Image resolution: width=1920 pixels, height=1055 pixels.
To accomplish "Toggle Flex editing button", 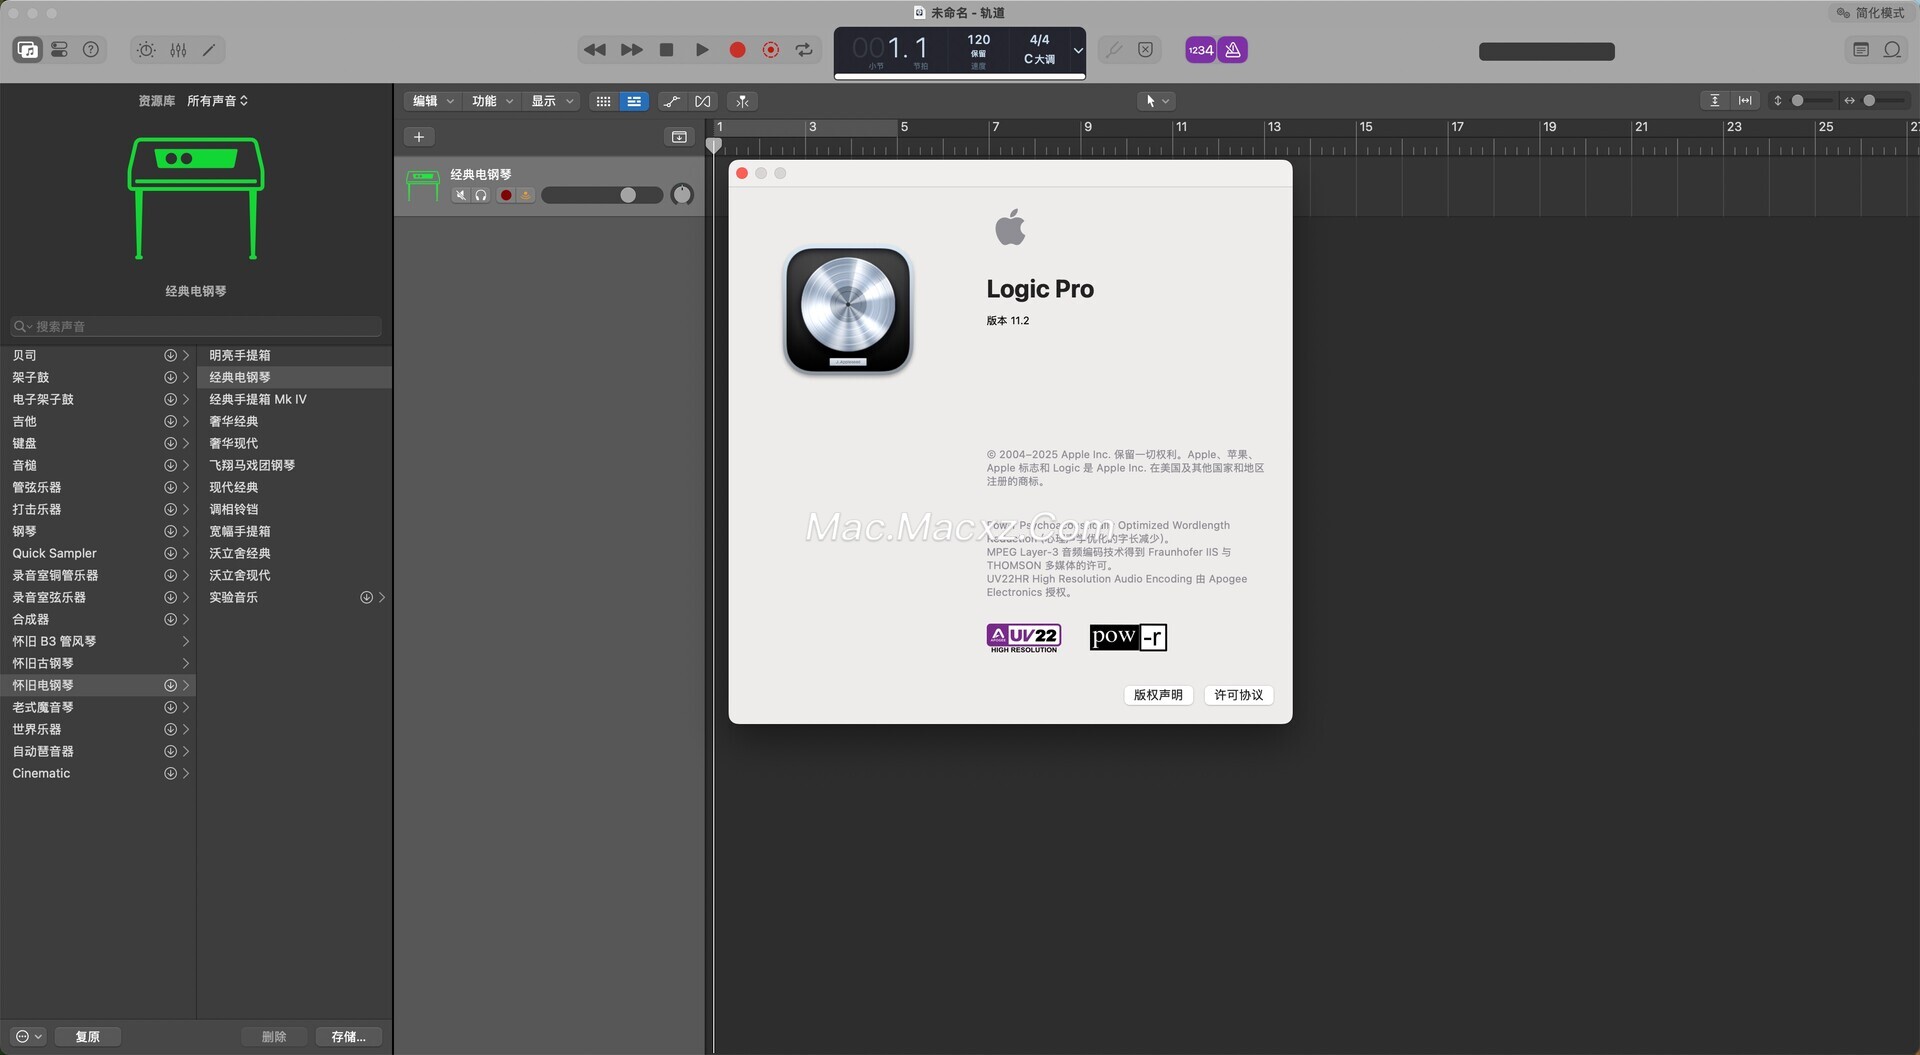I will coord(703,101).
